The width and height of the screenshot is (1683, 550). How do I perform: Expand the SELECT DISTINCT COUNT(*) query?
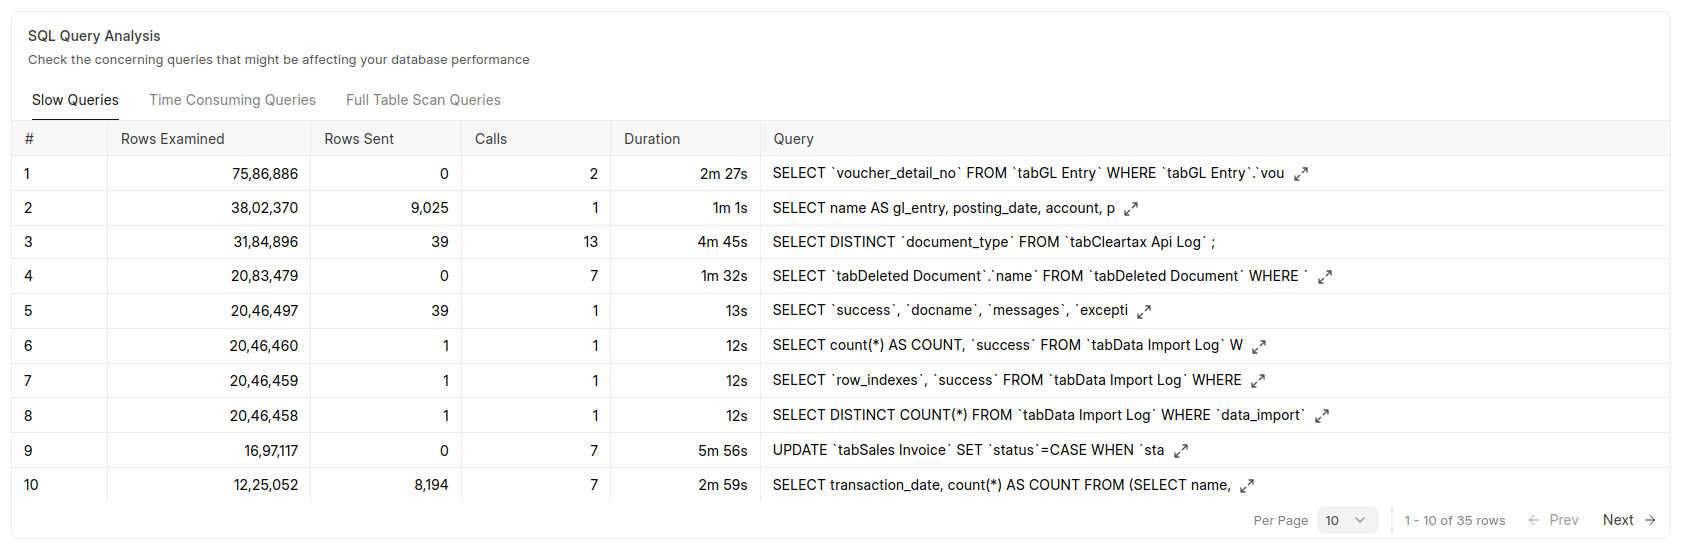point(1322,416)
